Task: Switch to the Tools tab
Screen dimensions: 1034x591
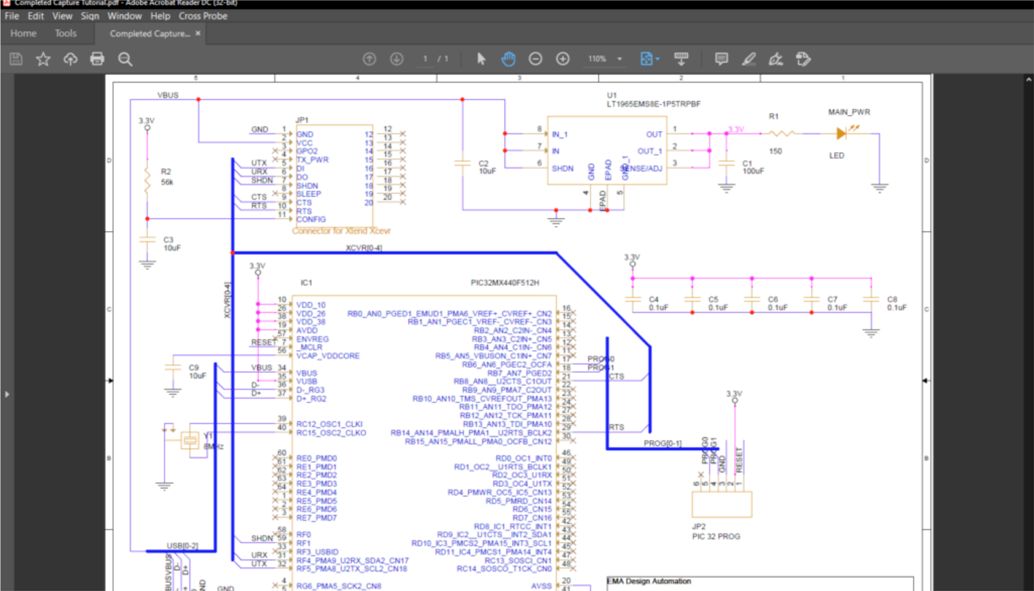Action: [66, 33]
